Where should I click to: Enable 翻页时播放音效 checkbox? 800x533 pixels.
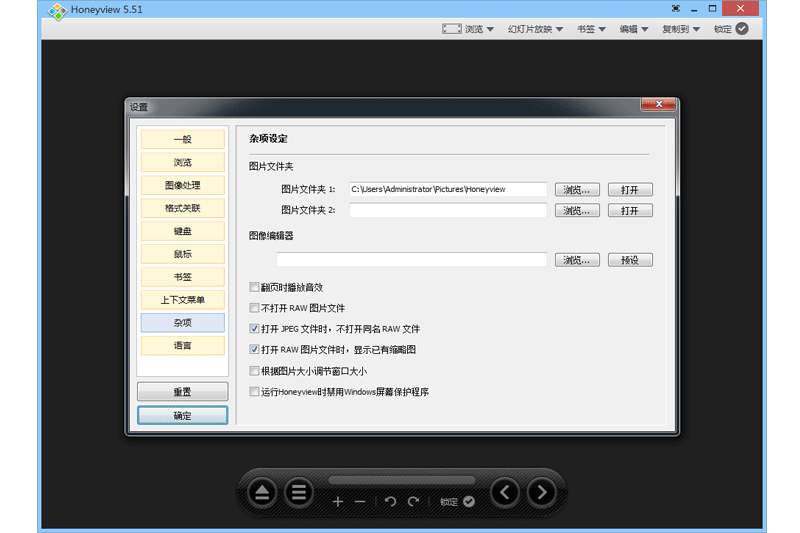click(254, 287)
